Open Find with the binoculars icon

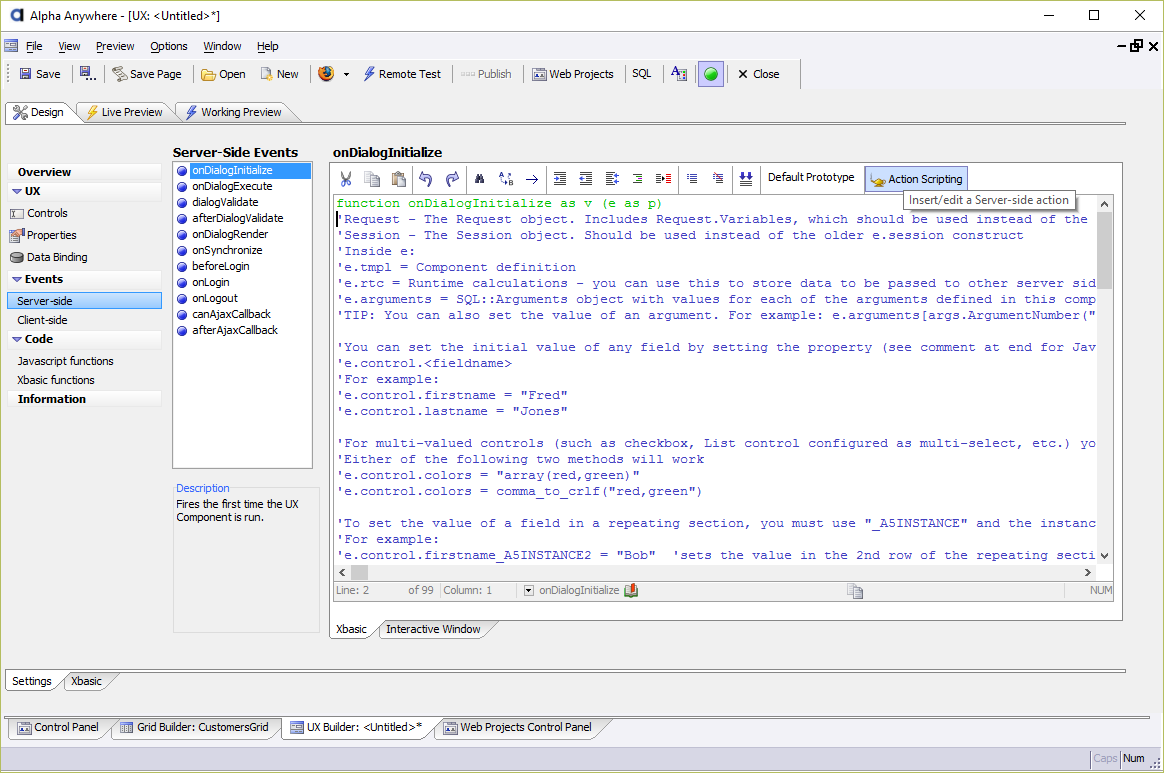[480, 178]
